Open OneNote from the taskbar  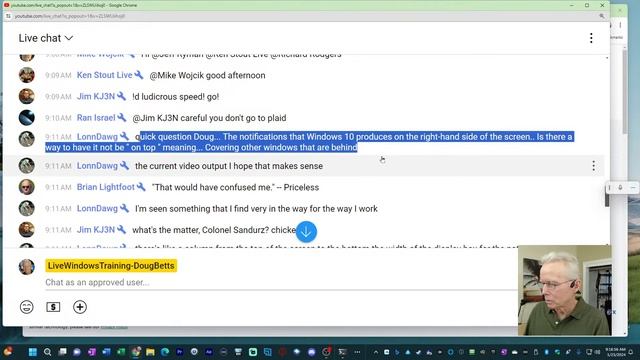tap(92, 352)
